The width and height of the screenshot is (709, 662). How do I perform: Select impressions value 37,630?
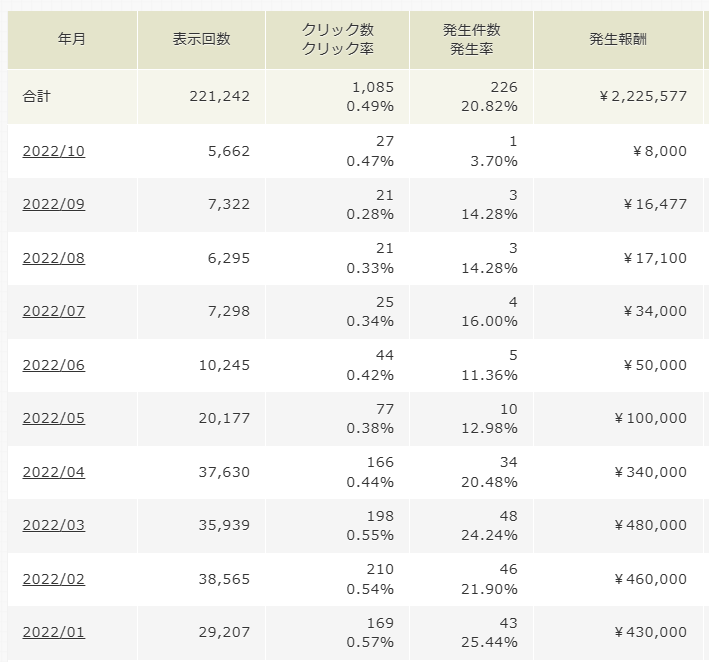click(224, 472)
